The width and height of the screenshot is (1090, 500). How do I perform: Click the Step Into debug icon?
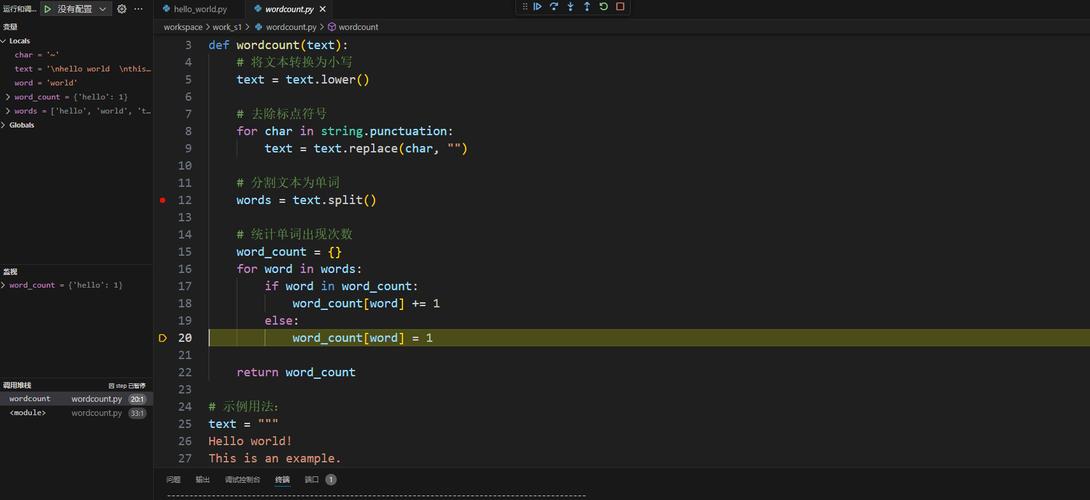[570, 7]
